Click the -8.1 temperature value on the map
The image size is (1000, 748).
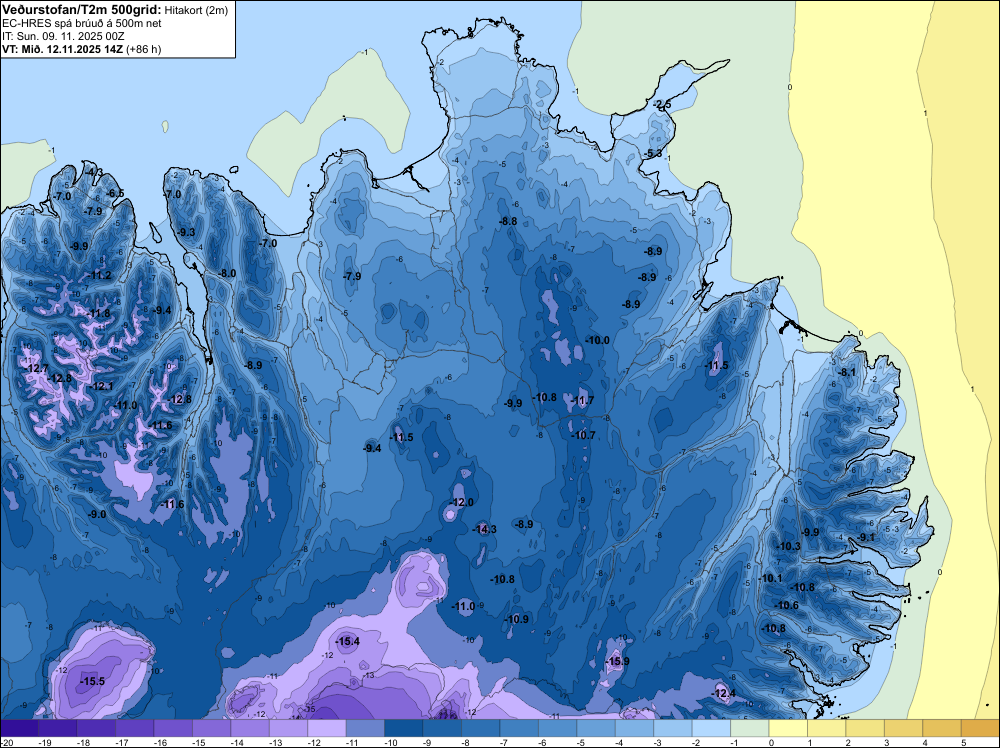click(x=847, y=372)
